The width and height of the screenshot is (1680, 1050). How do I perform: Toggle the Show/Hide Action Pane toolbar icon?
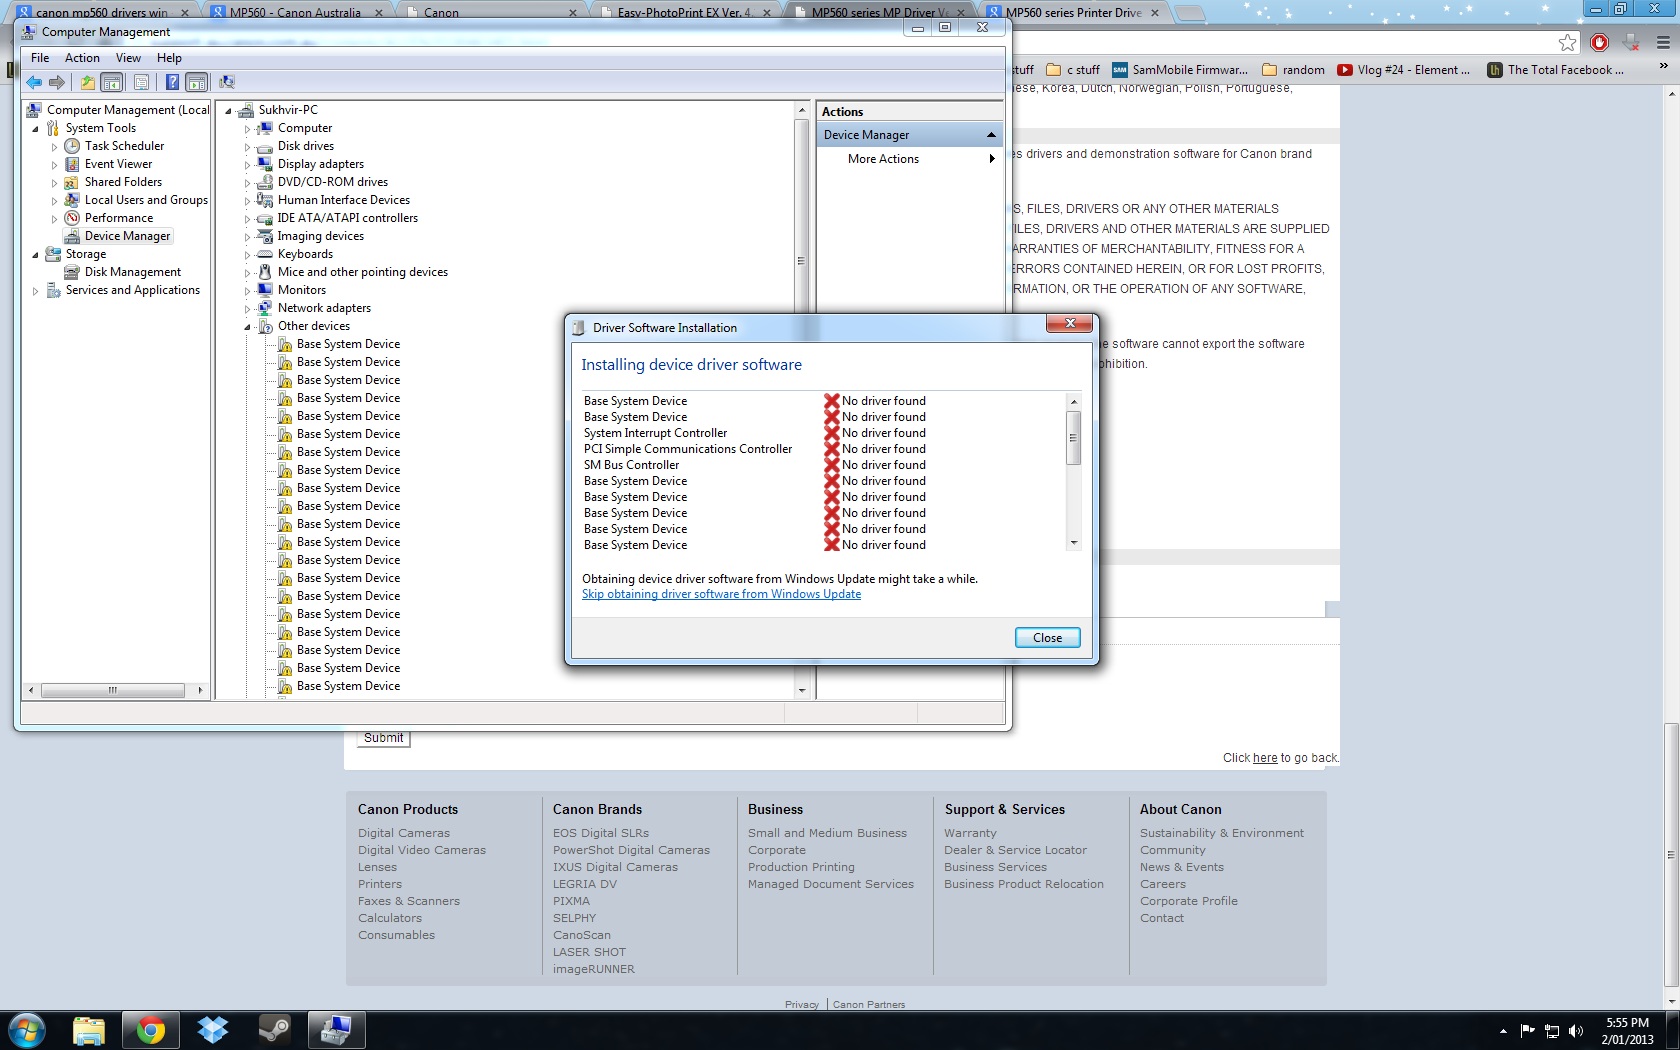coord(197,82)
